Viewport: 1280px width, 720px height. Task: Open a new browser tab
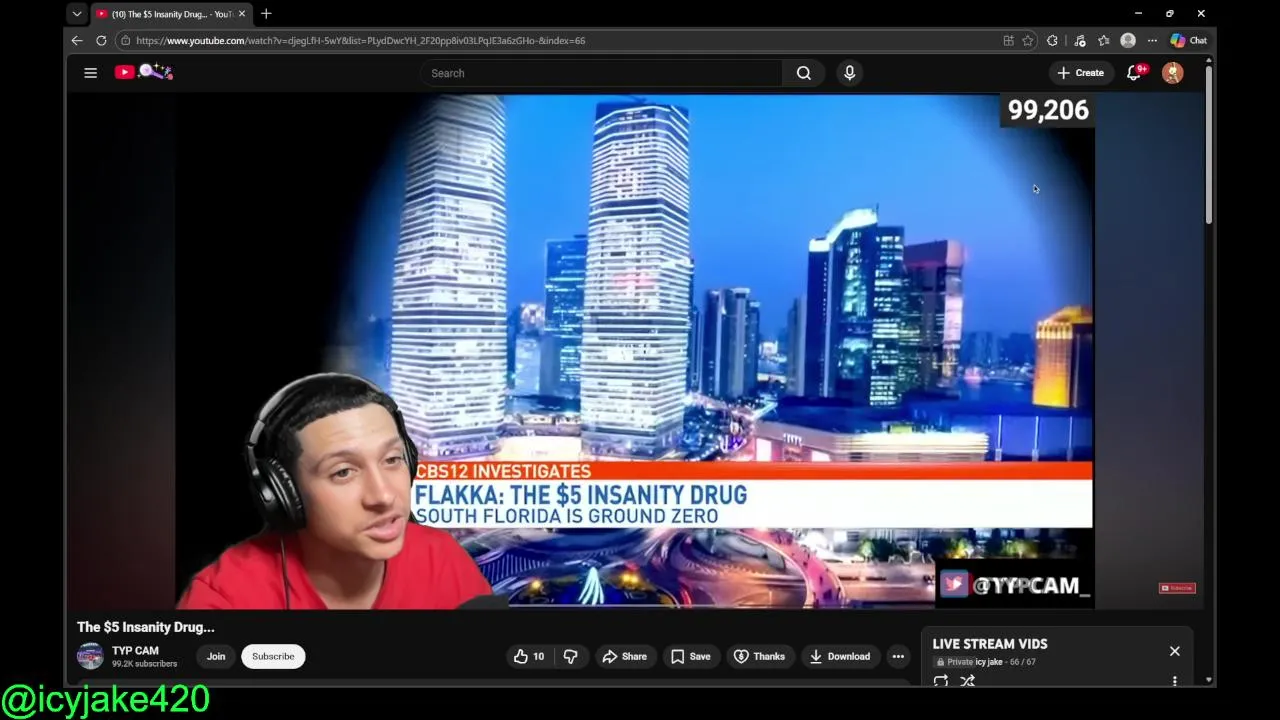[x=266, y=14]
